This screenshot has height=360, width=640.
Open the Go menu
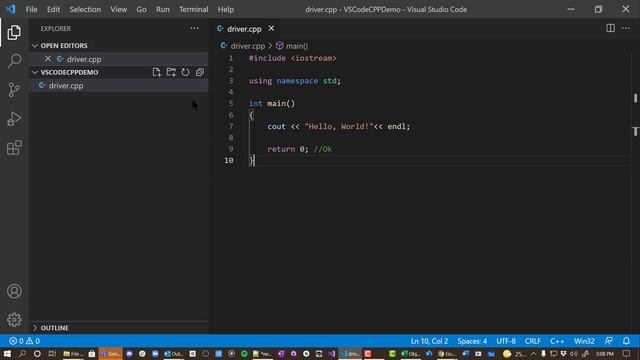point(141,9)
